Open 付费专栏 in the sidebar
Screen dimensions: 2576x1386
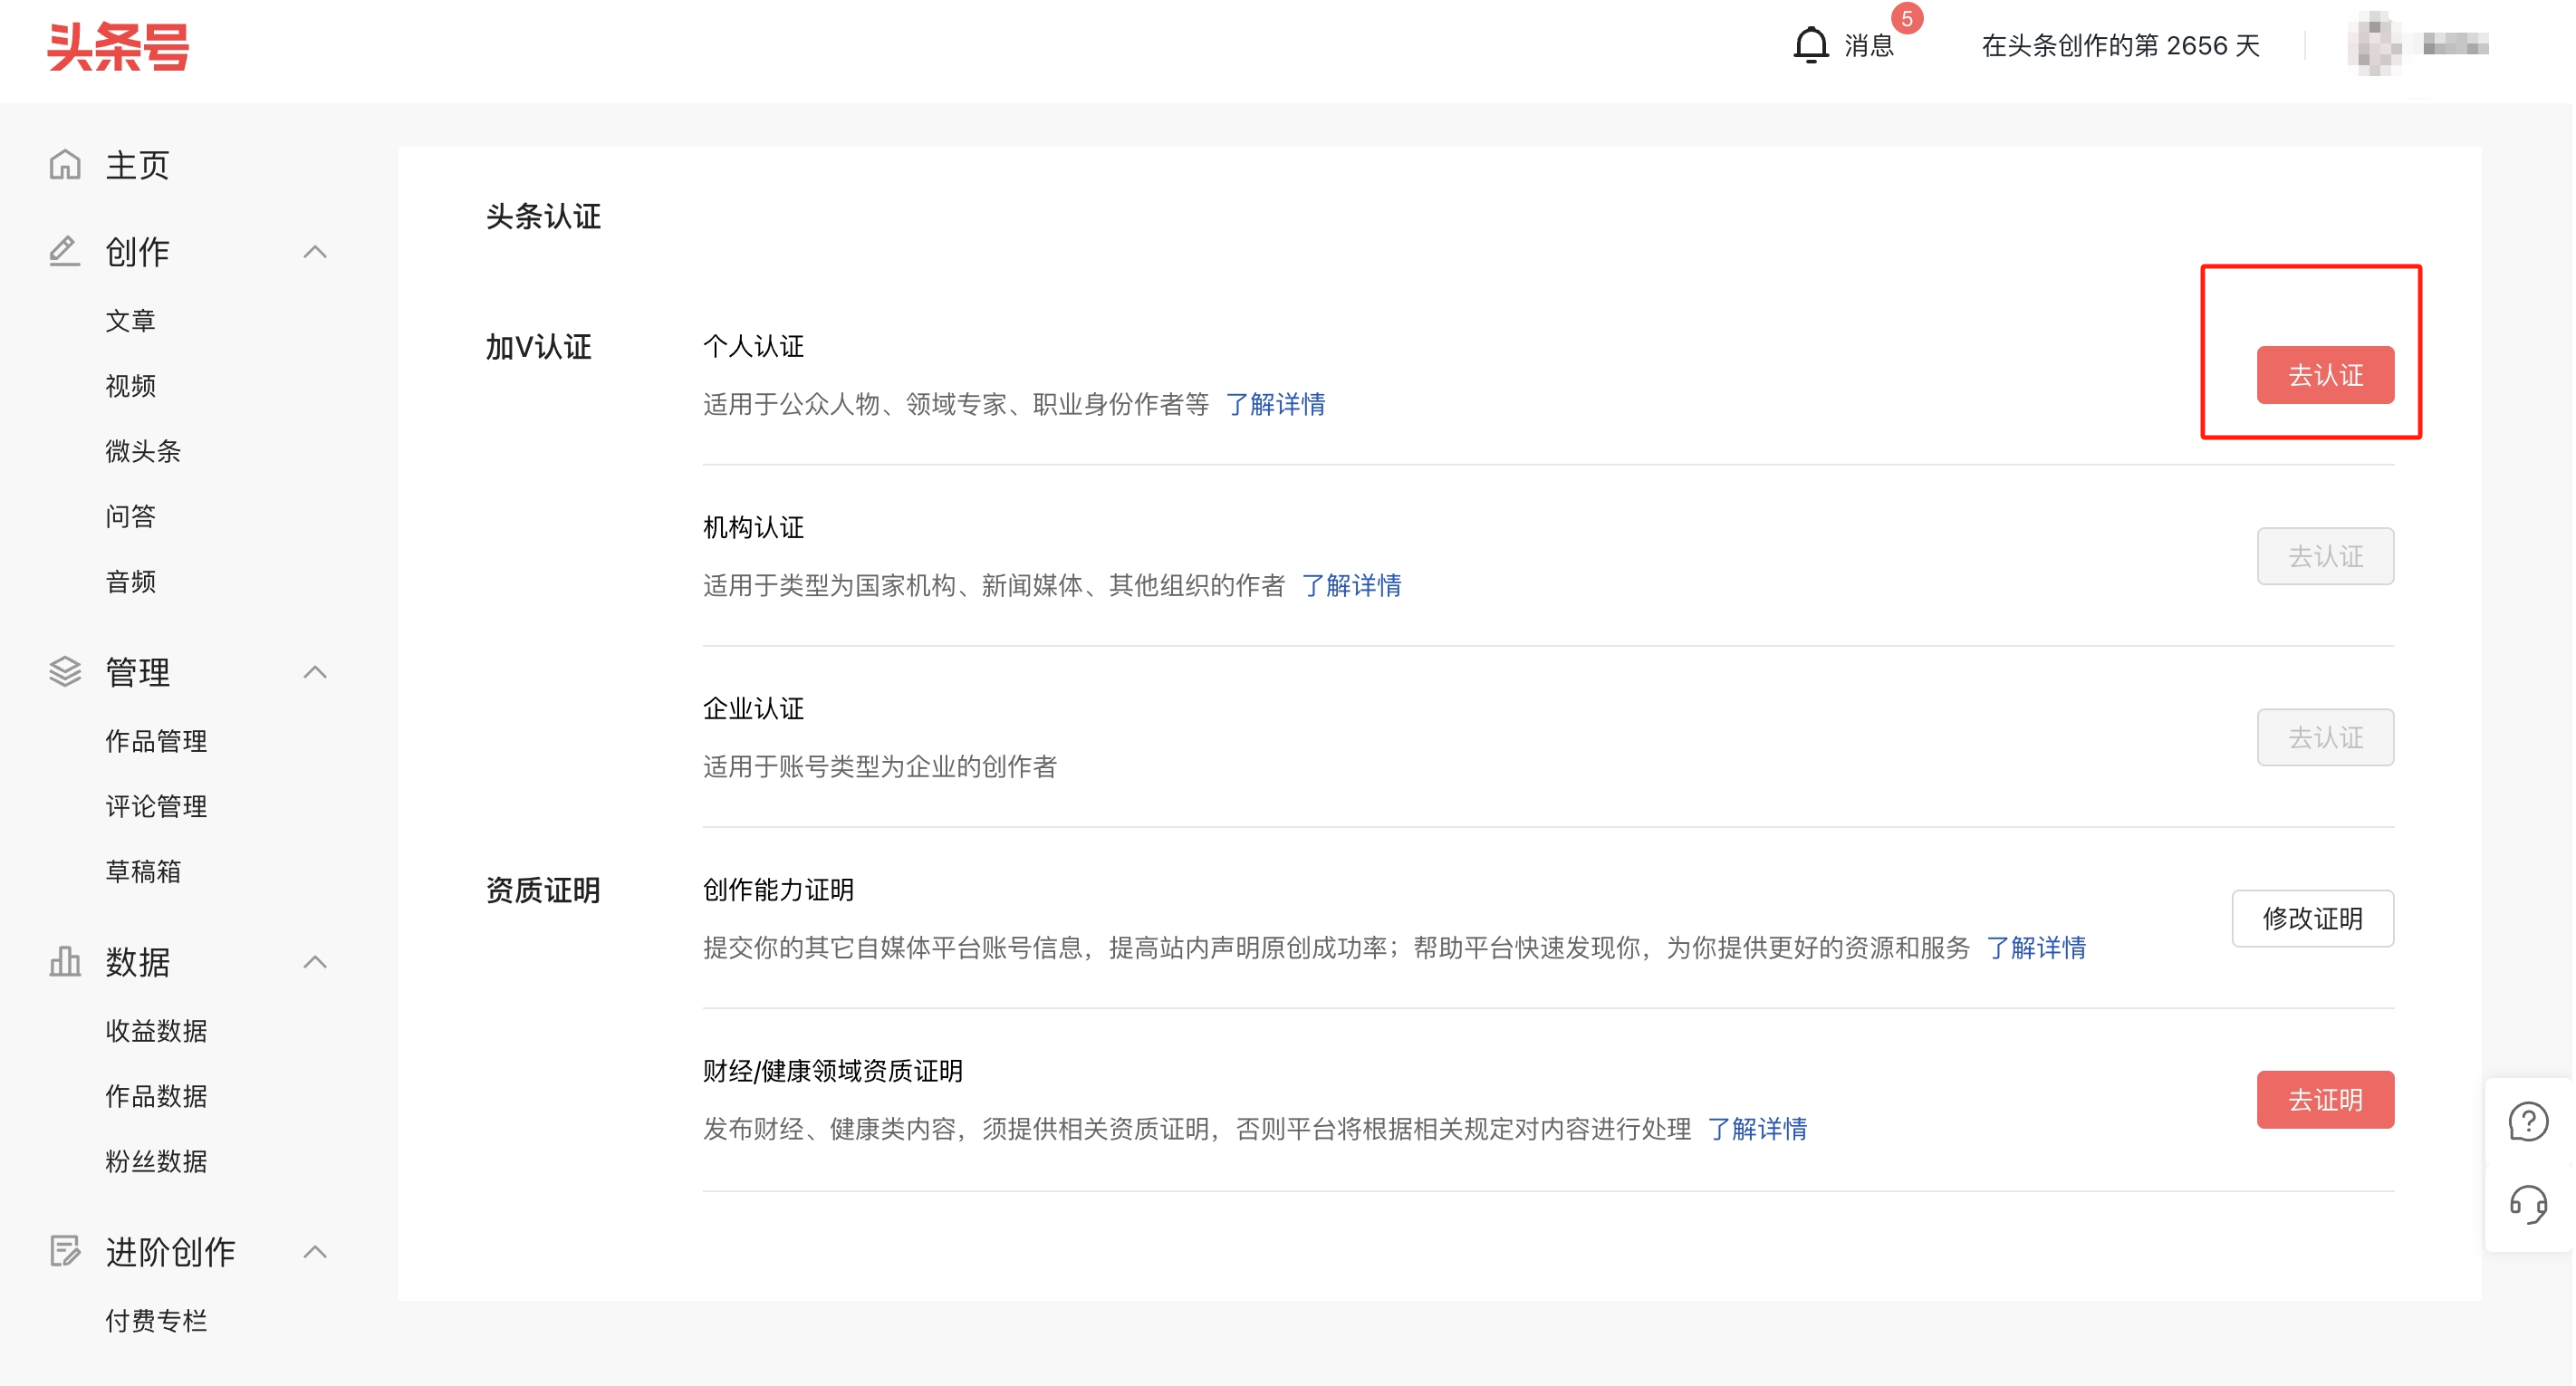point(156,1321)
